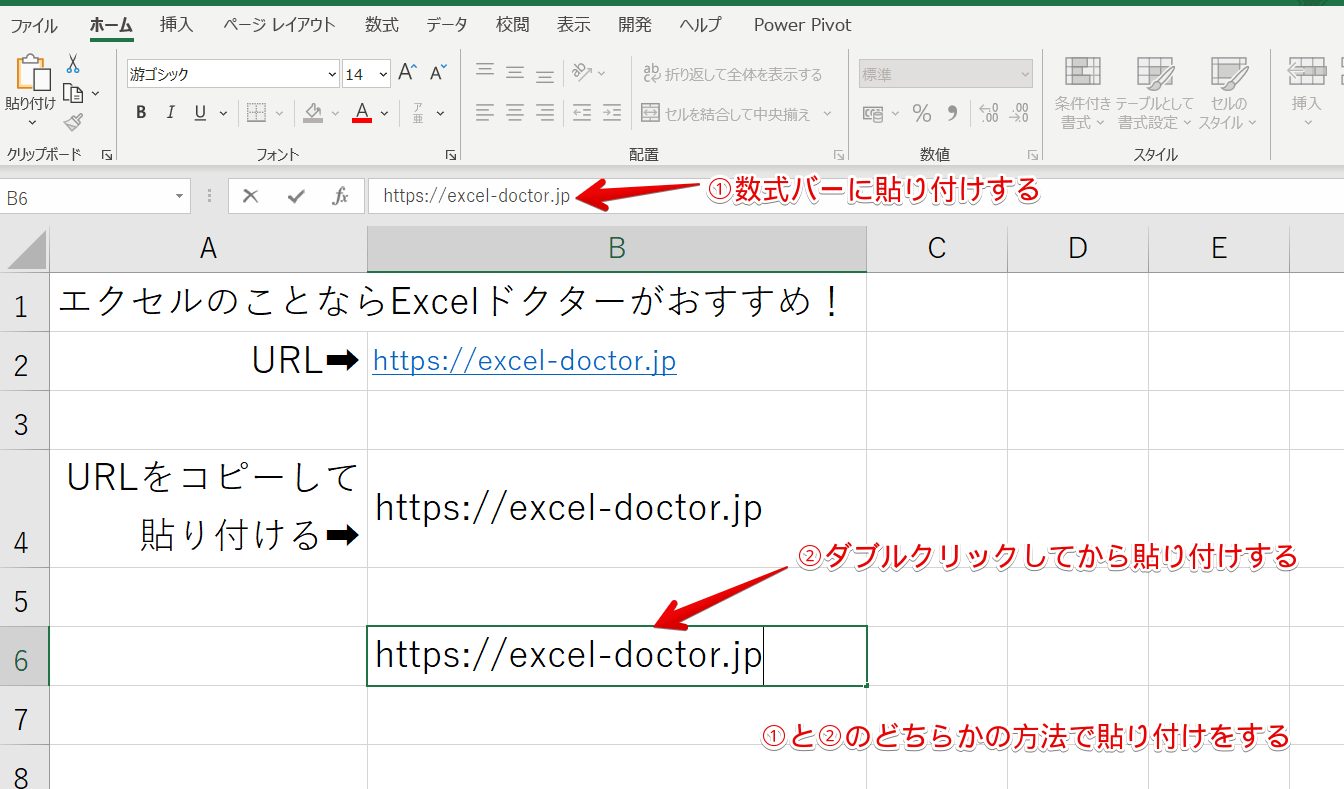Image resolution: width=1344 pixels, height=789 pixels.
Task: Open セルのスタイル cell styles
Action: [1229, 93]
